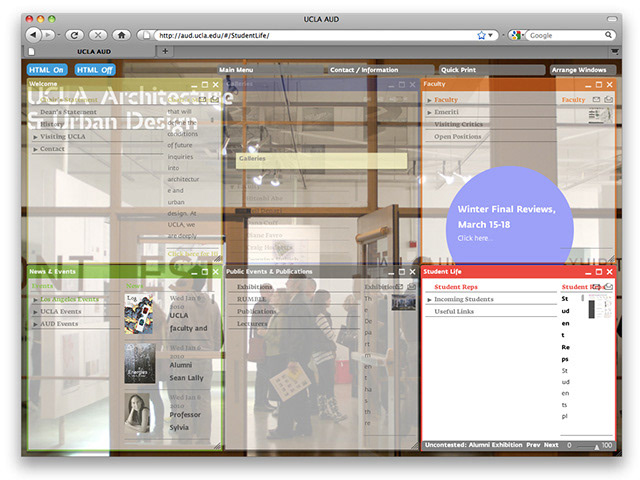The height and width of the screenshot is (480, 640).
Task: Click the Google search engine icon
Action: 516,36
